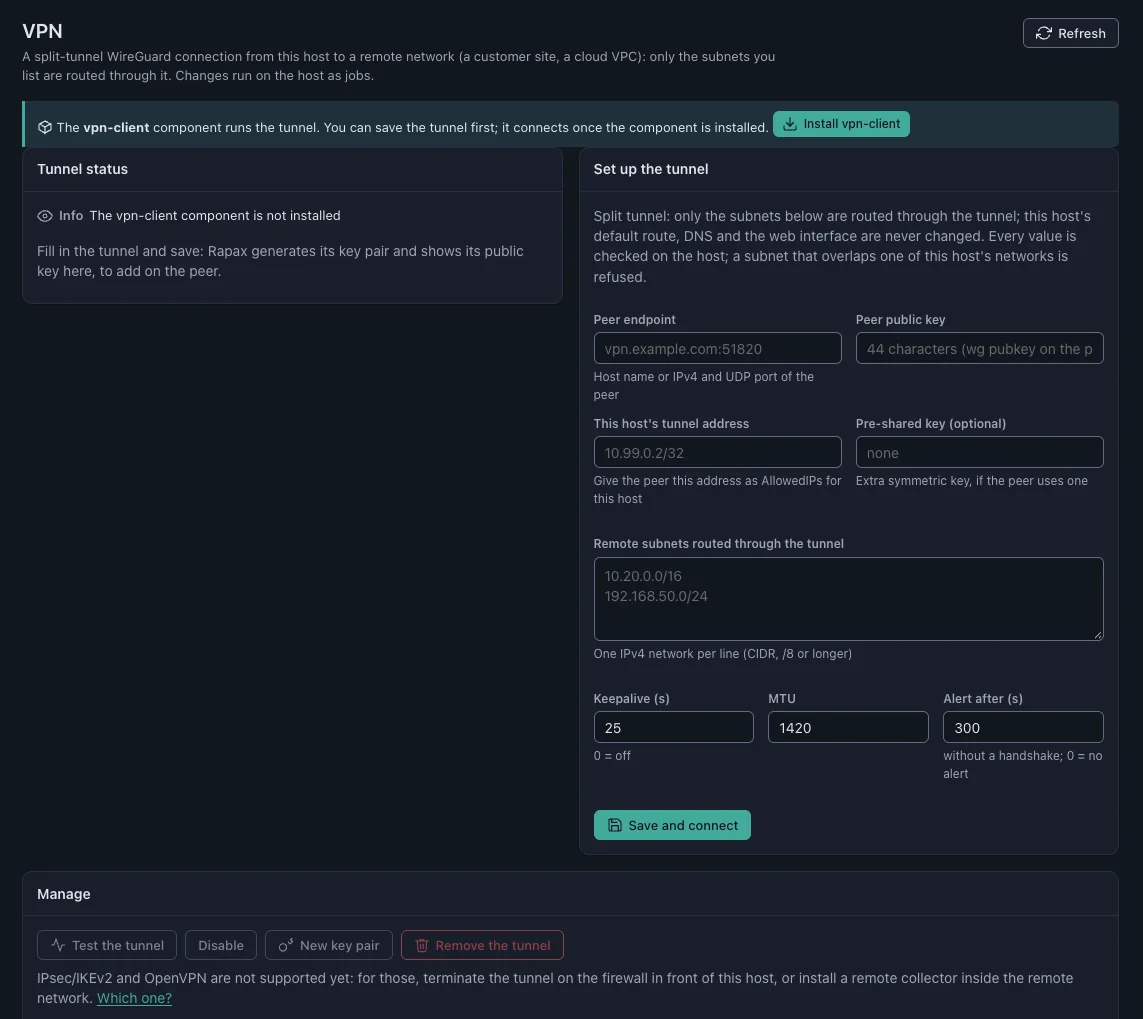Click the 'Alert after (s)' label
Image resolution: width=1143 pixels, height=1019 pixels.
click(982, 698)
